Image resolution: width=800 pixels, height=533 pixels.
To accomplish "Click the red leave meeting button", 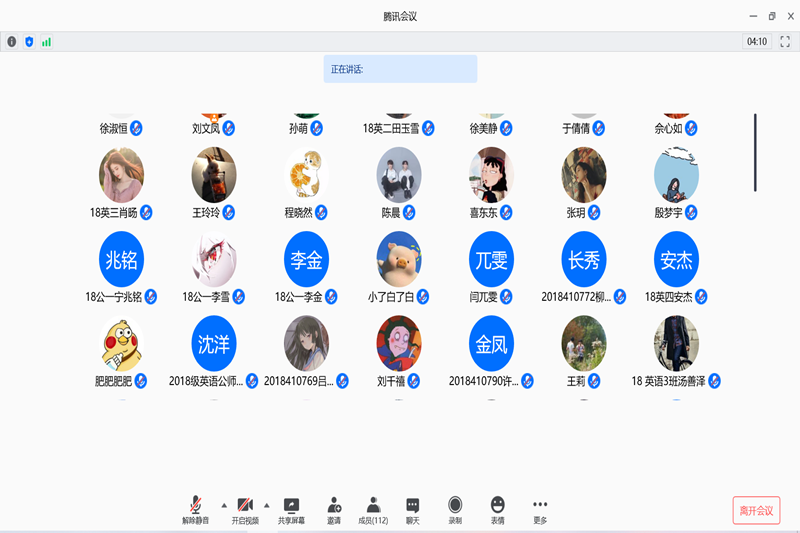I will point(756,510).
